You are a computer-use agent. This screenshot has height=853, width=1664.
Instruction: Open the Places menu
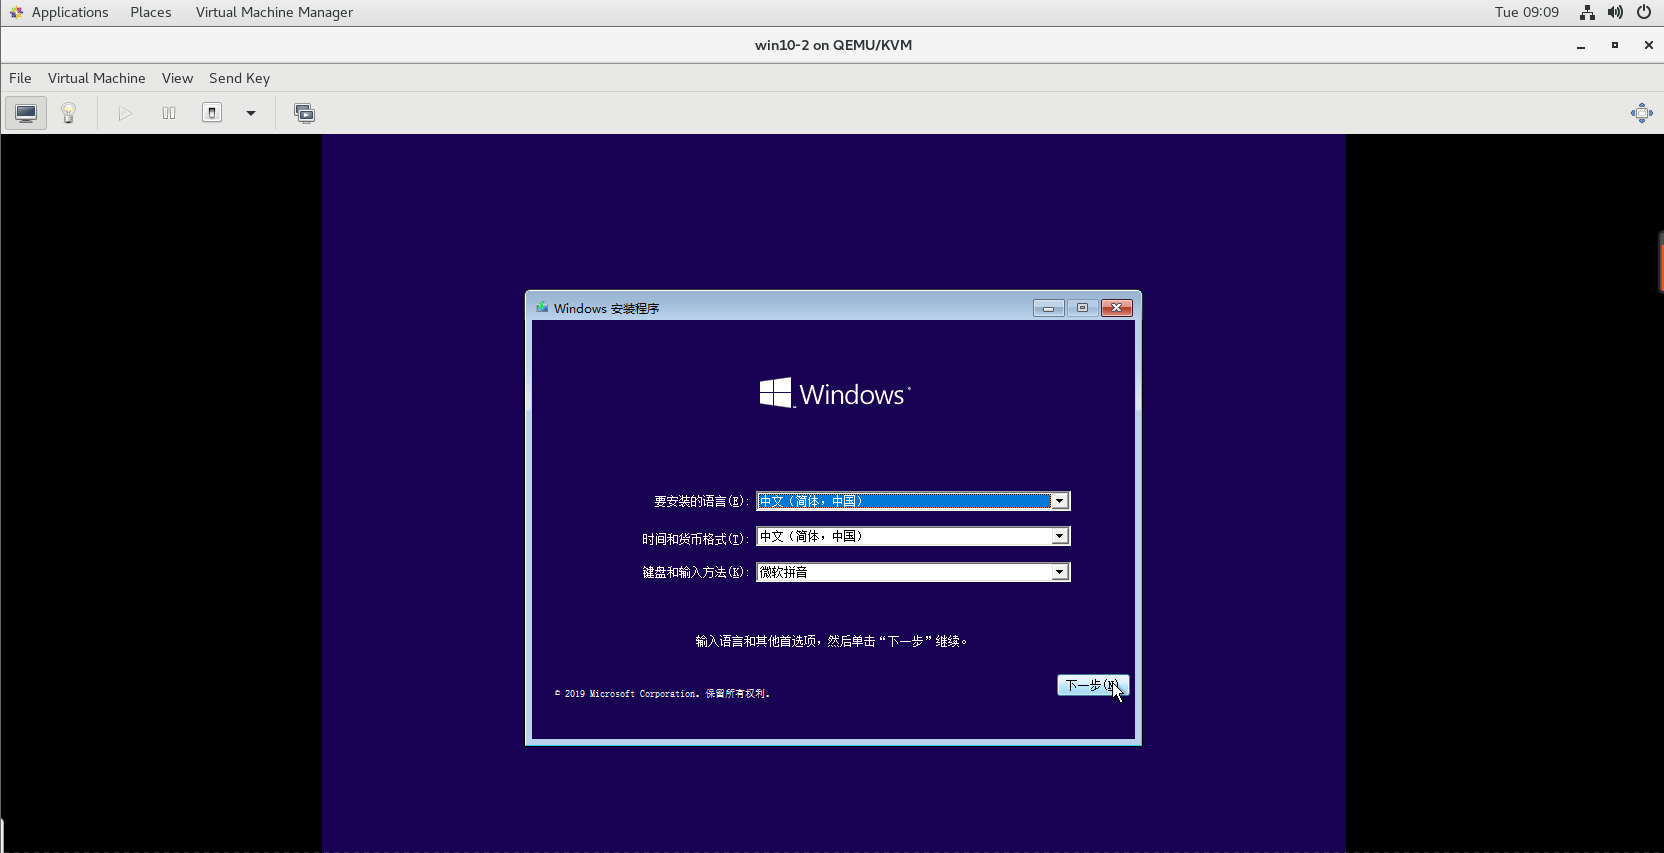pos(151,12)
